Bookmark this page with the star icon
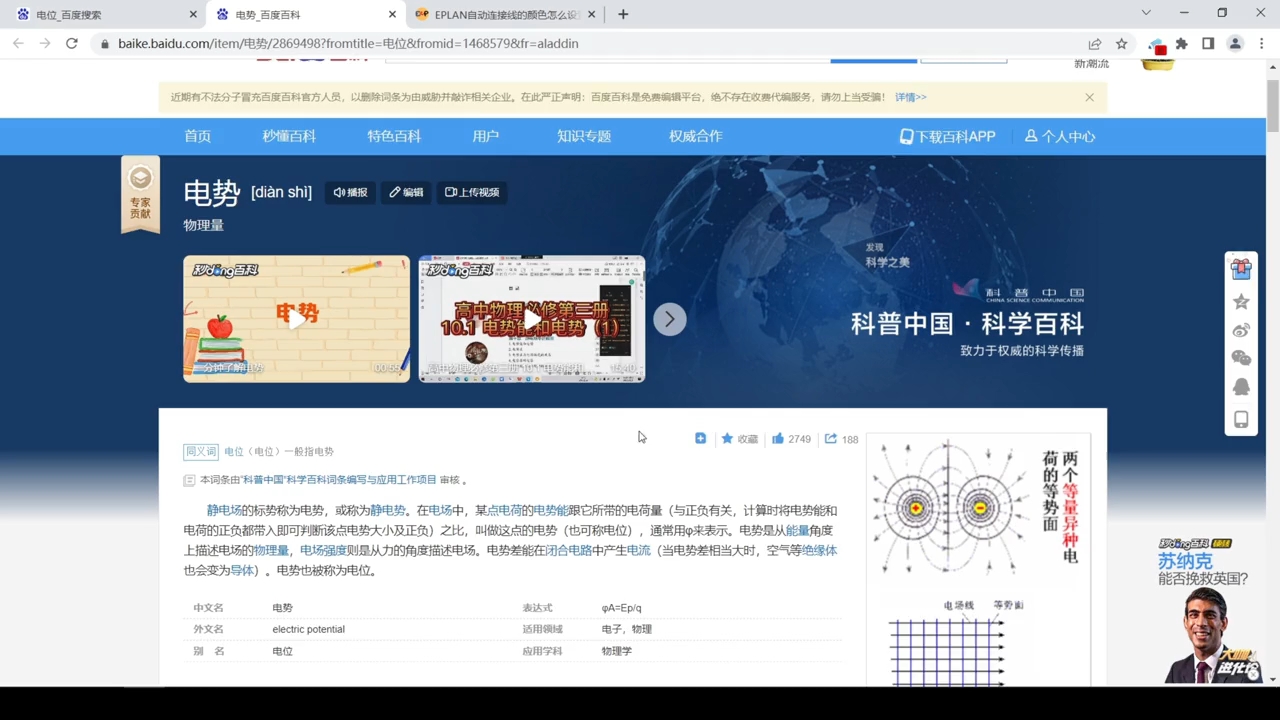Viewport: 1280px width, 720px height. (1122, 44)
